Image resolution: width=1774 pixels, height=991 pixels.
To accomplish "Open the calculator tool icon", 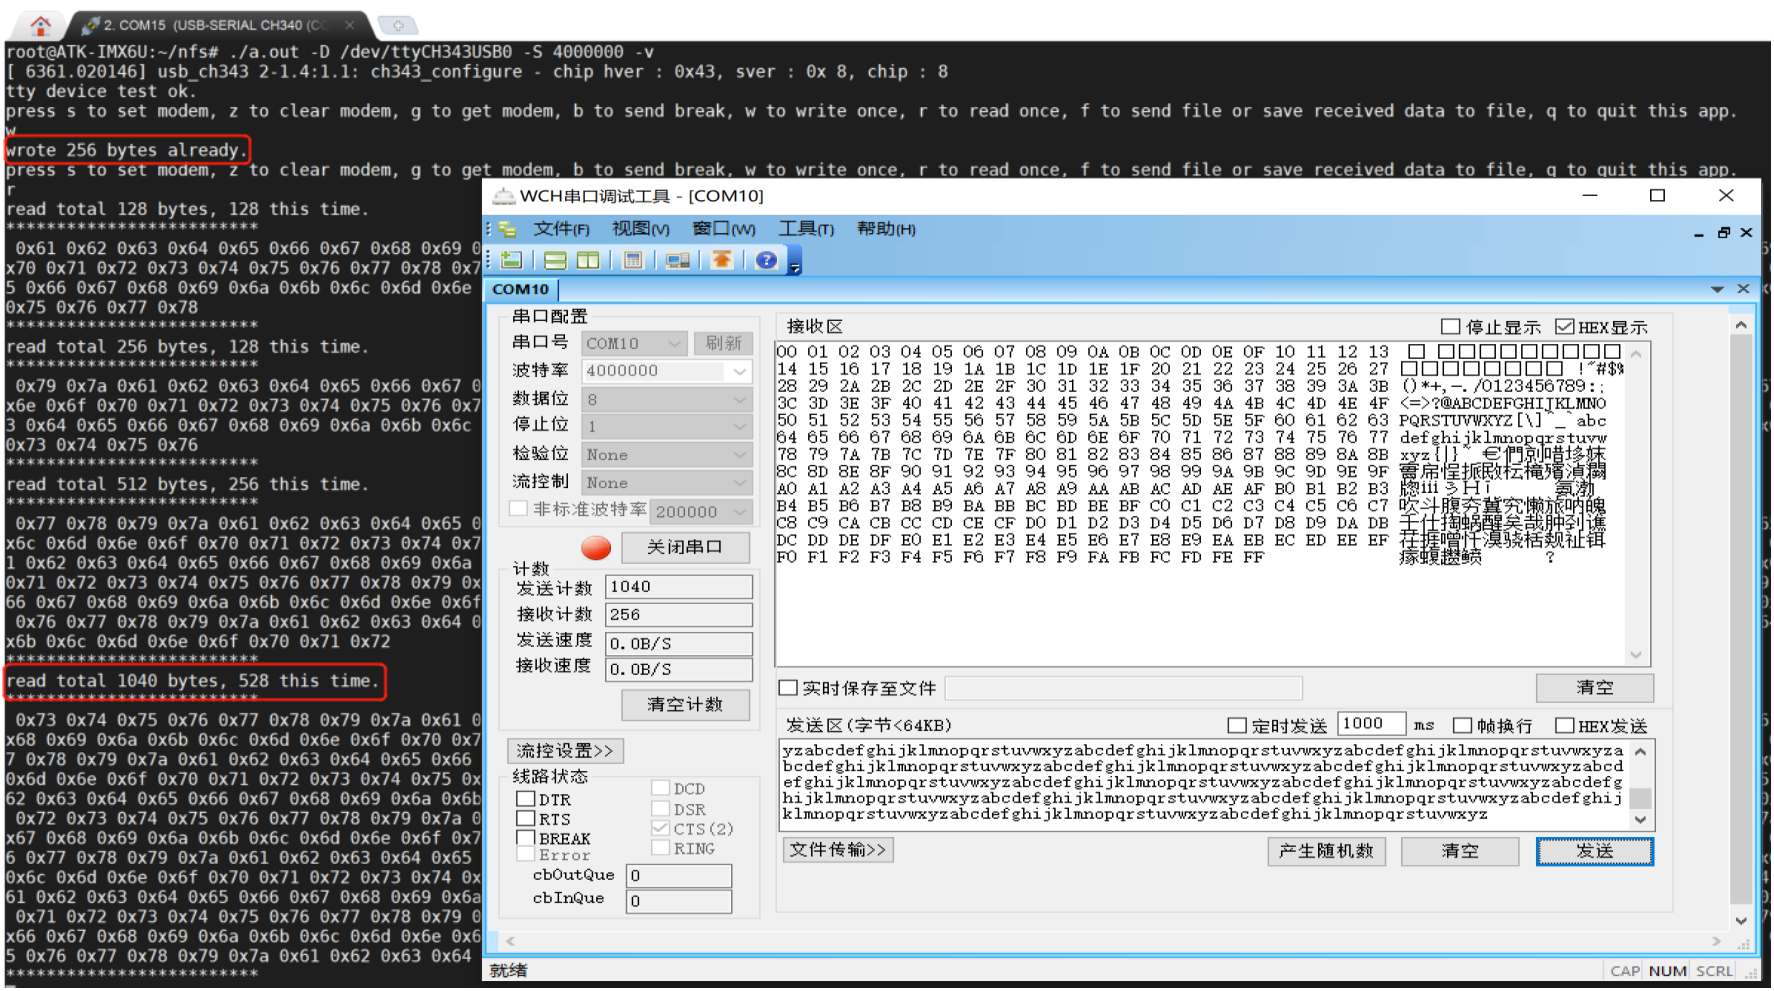I will click(x=633, y=260).
